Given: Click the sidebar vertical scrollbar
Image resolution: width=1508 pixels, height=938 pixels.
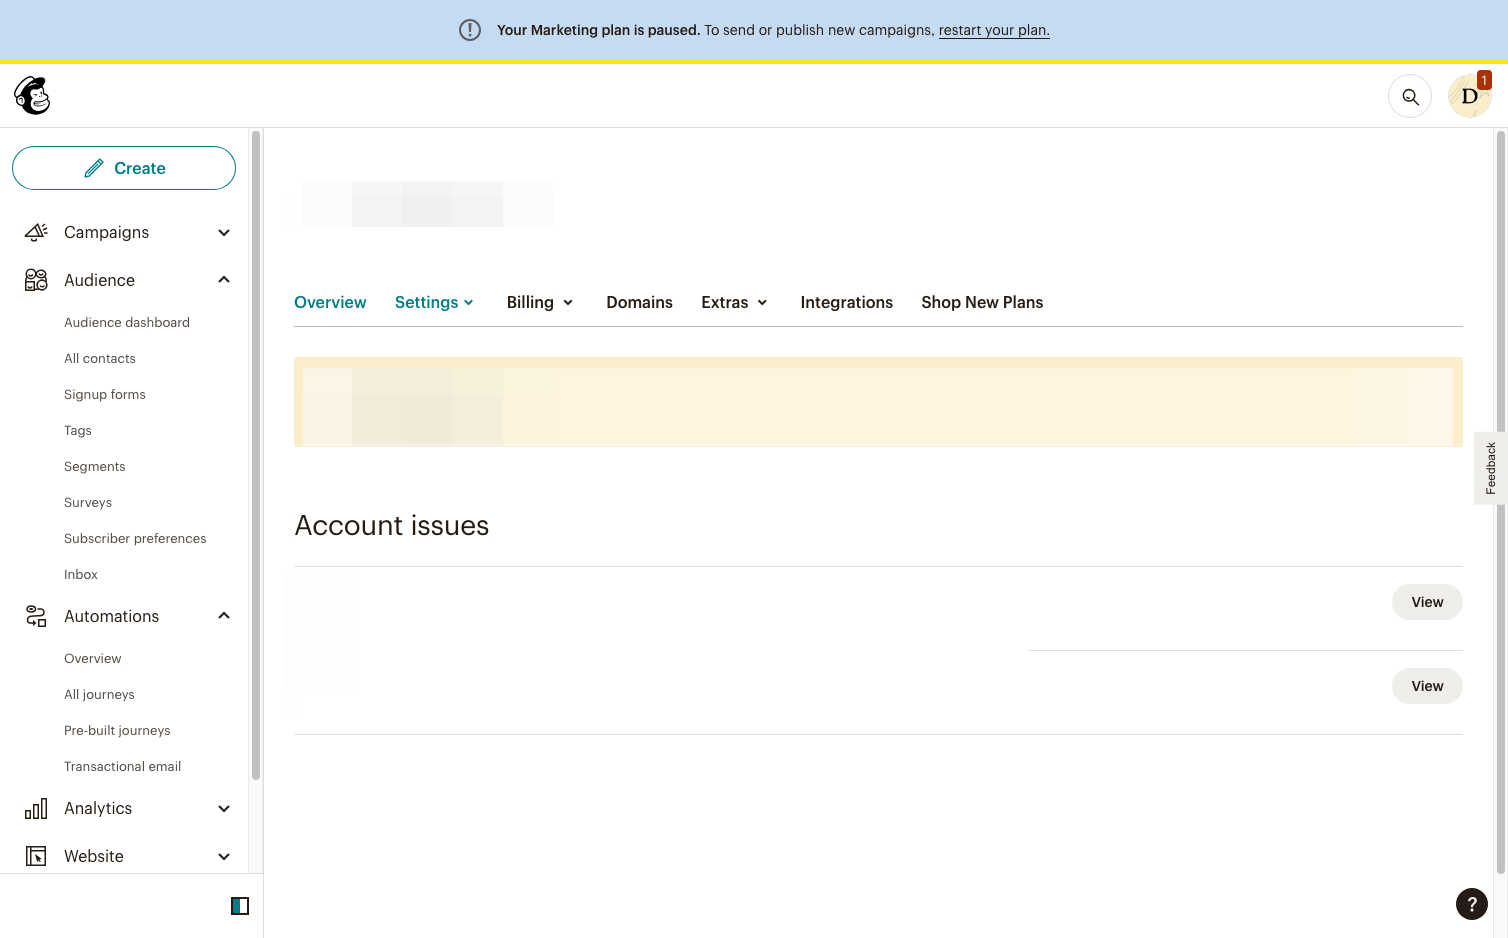Looking at the screenshot, I should coord(256,455).
